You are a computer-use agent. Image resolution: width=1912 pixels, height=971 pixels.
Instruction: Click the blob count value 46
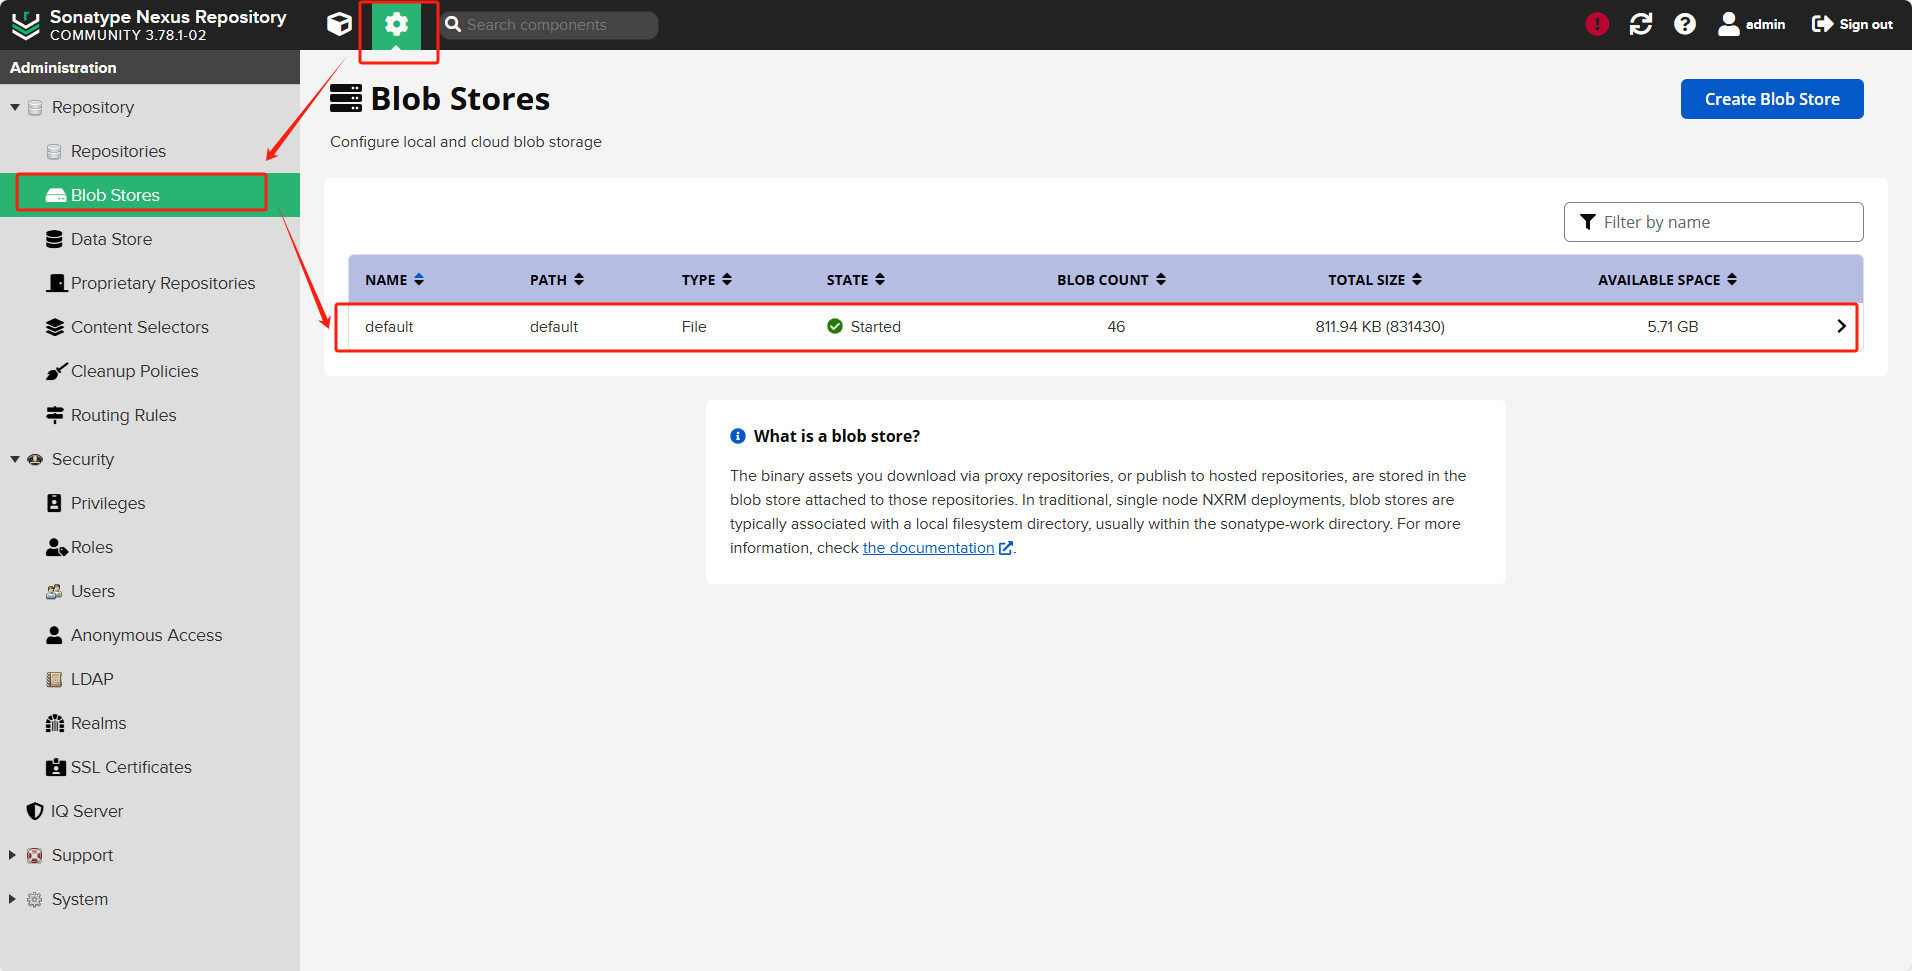pos(1116,327)
